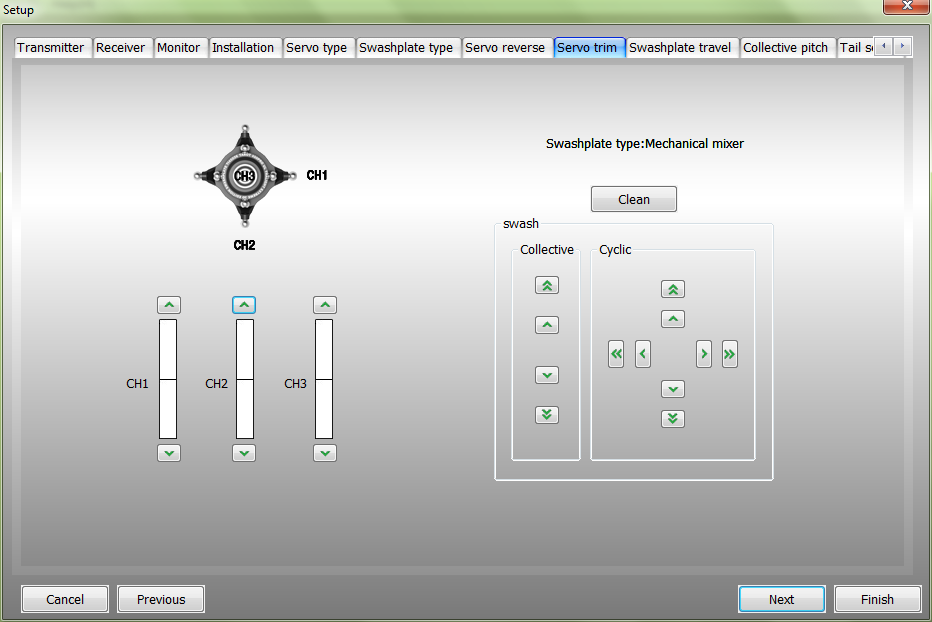Click the CH2 trim slider bar
Viewport: 932px width, 622px height.
(x=244, y=379)
